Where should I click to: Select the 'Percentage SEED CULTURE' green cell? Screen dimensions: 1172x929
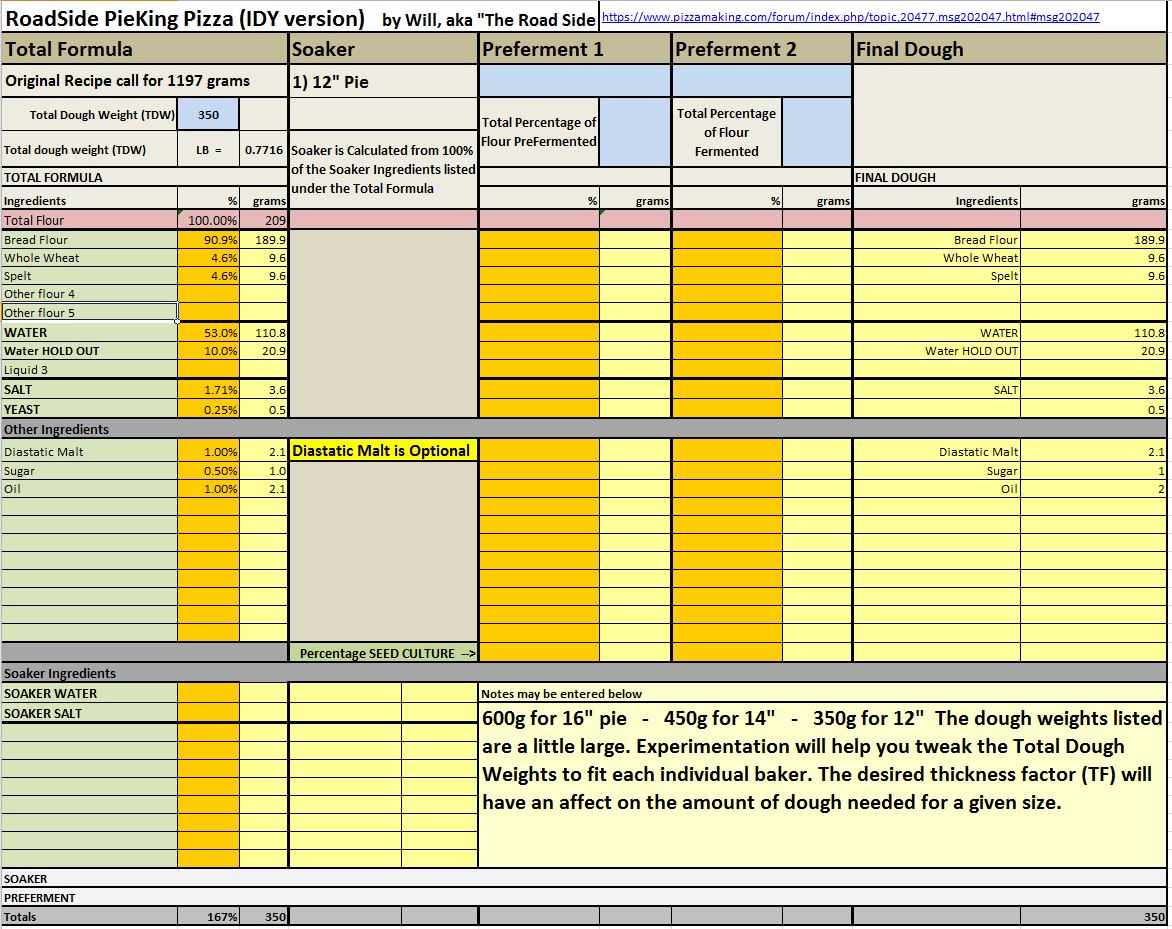point(383,653)
